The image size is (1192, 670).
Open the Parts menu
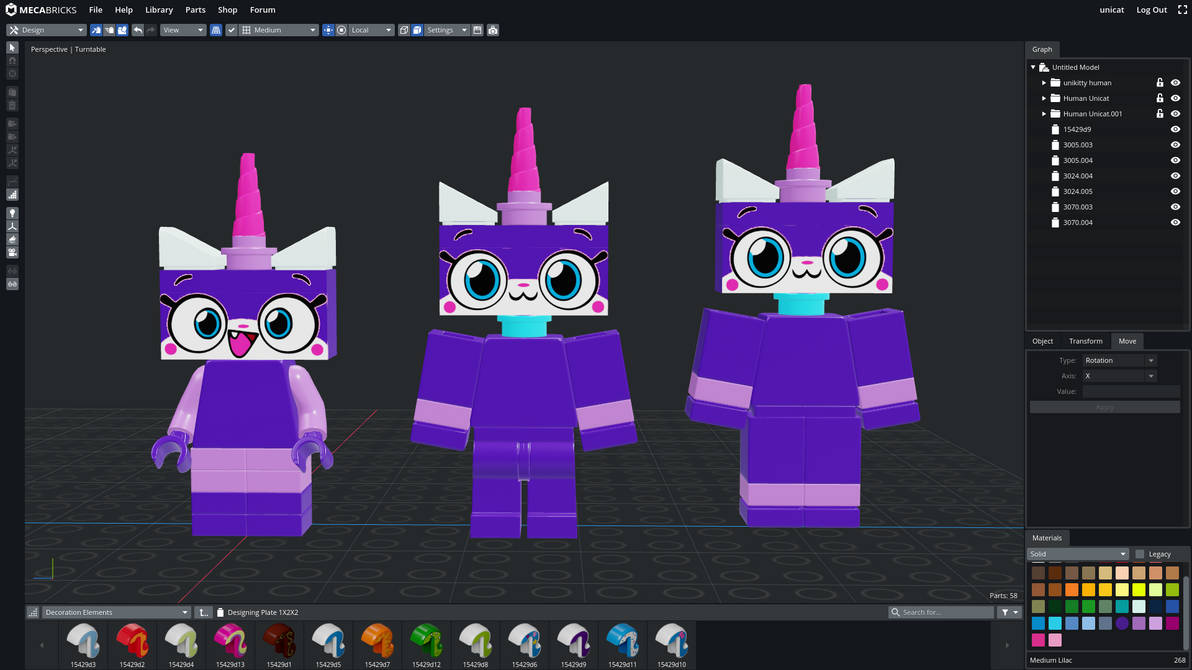point(195,10)
